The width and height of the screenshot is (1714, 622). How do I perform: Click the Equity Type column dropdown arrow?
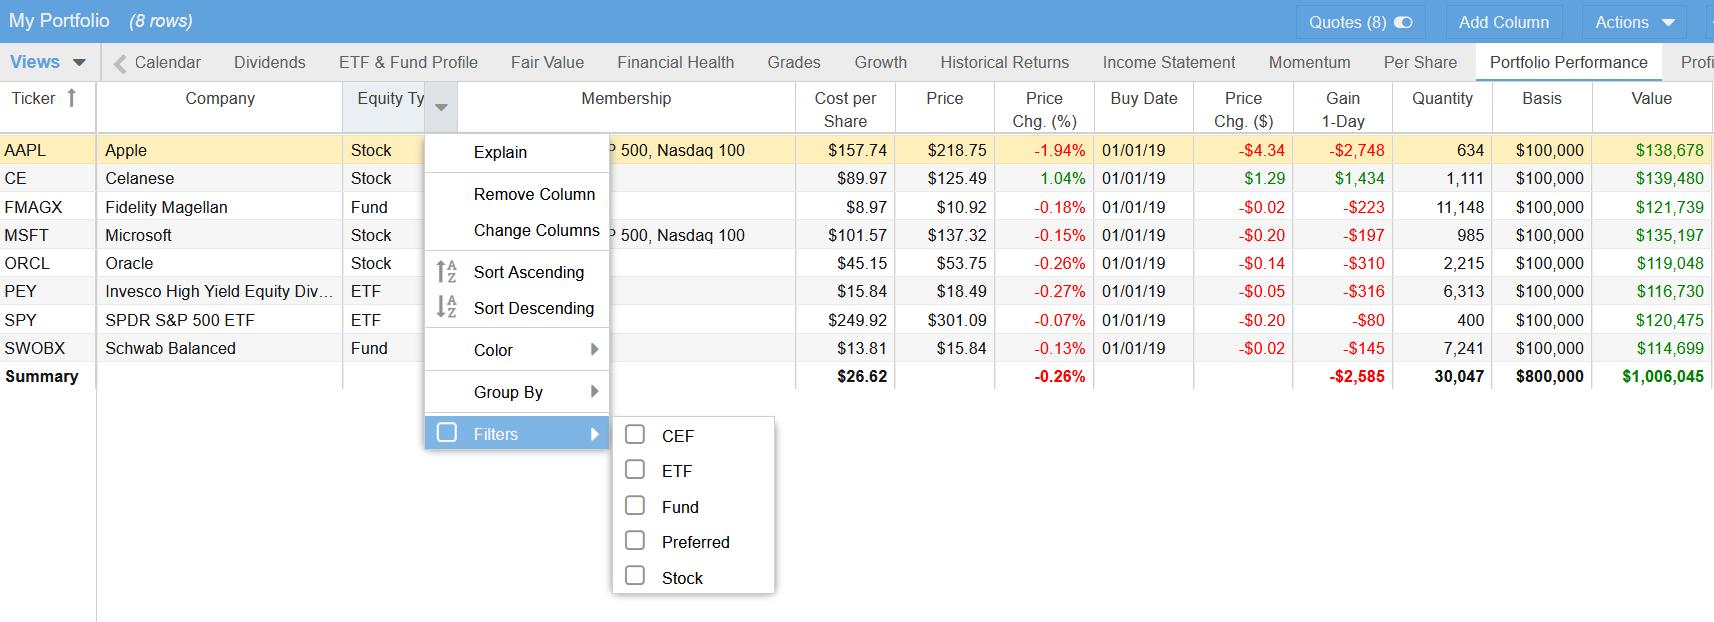tap(441, 107)
